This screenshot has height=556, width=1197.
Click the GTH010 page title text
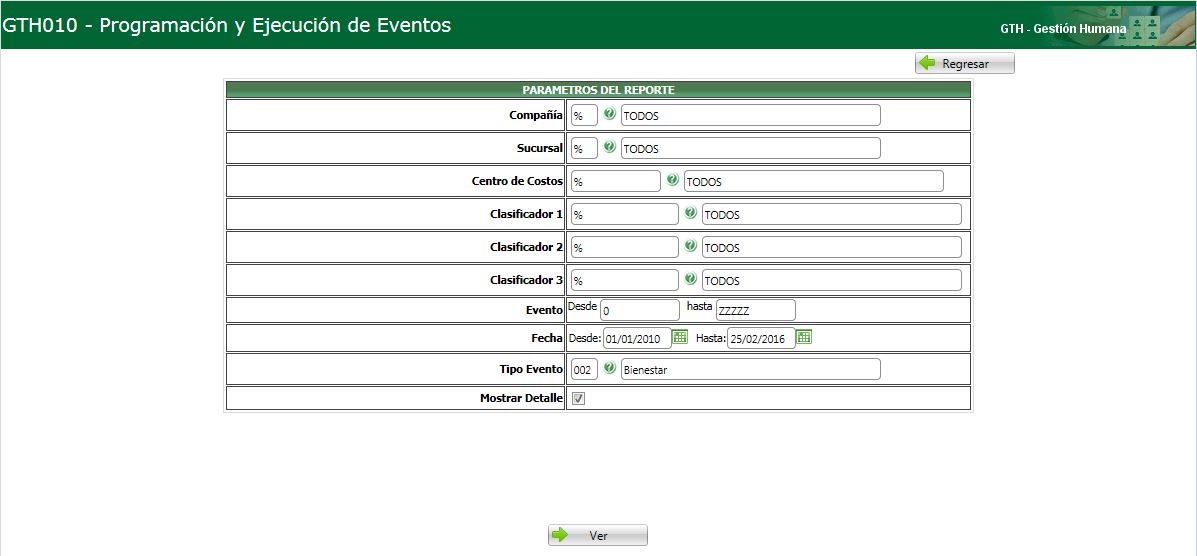pyautogui.click(x=227, y=25)
